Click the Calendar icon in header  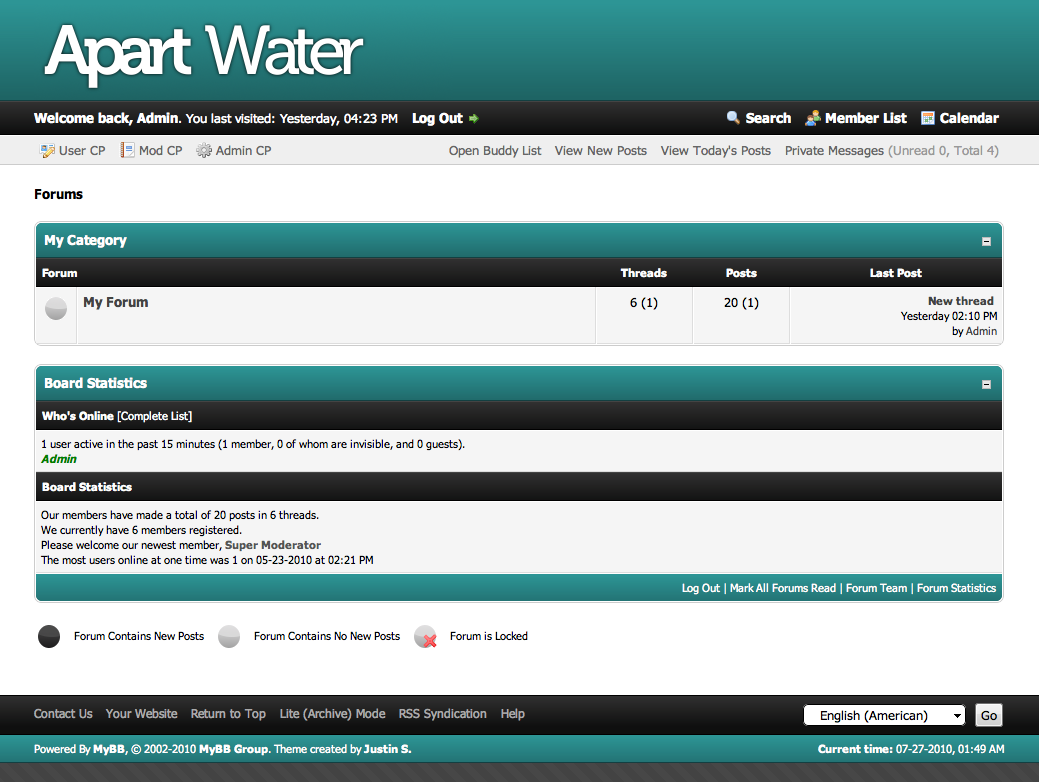point(928,118)
